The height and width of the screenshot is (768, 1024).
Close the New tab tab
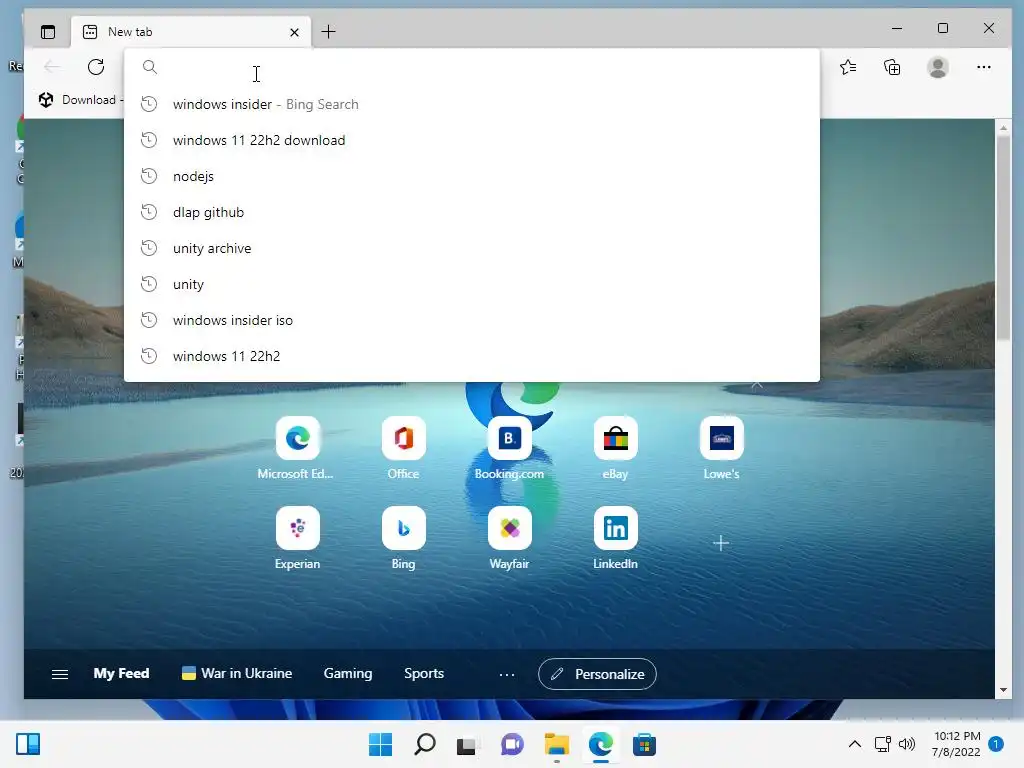pyautogui.click(x=295, y=32)
